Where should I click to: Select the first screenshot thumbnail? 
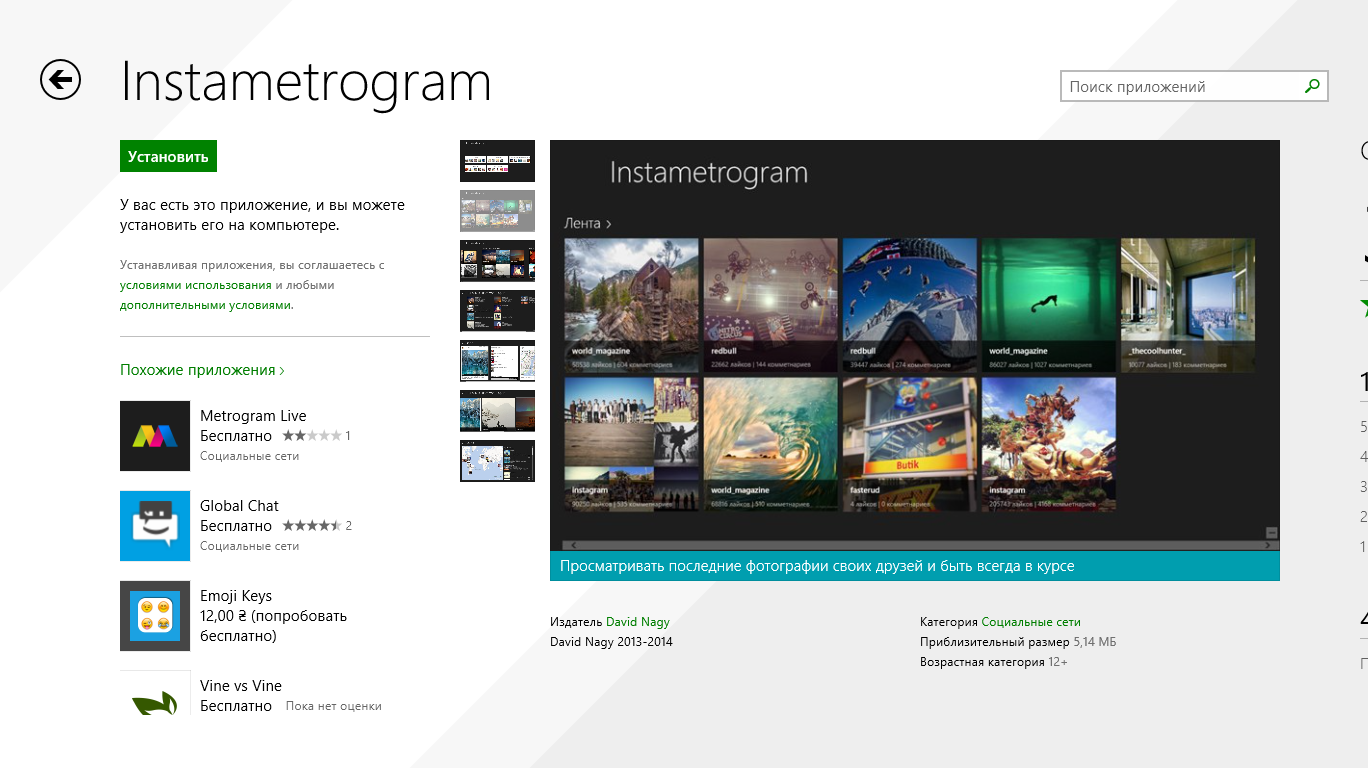pos(497,161)
